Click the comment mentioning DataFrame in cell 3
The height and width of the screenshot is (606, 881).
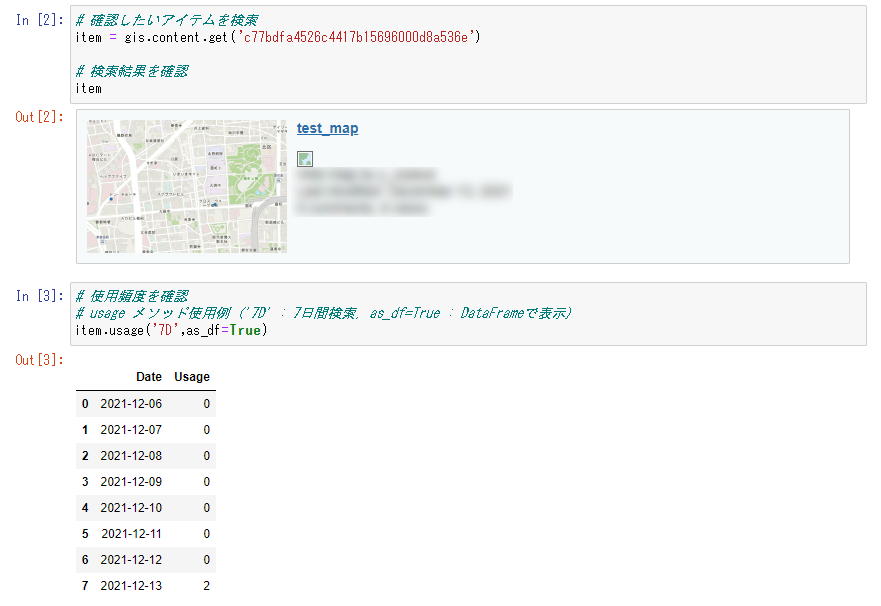[x=324, y=313]
